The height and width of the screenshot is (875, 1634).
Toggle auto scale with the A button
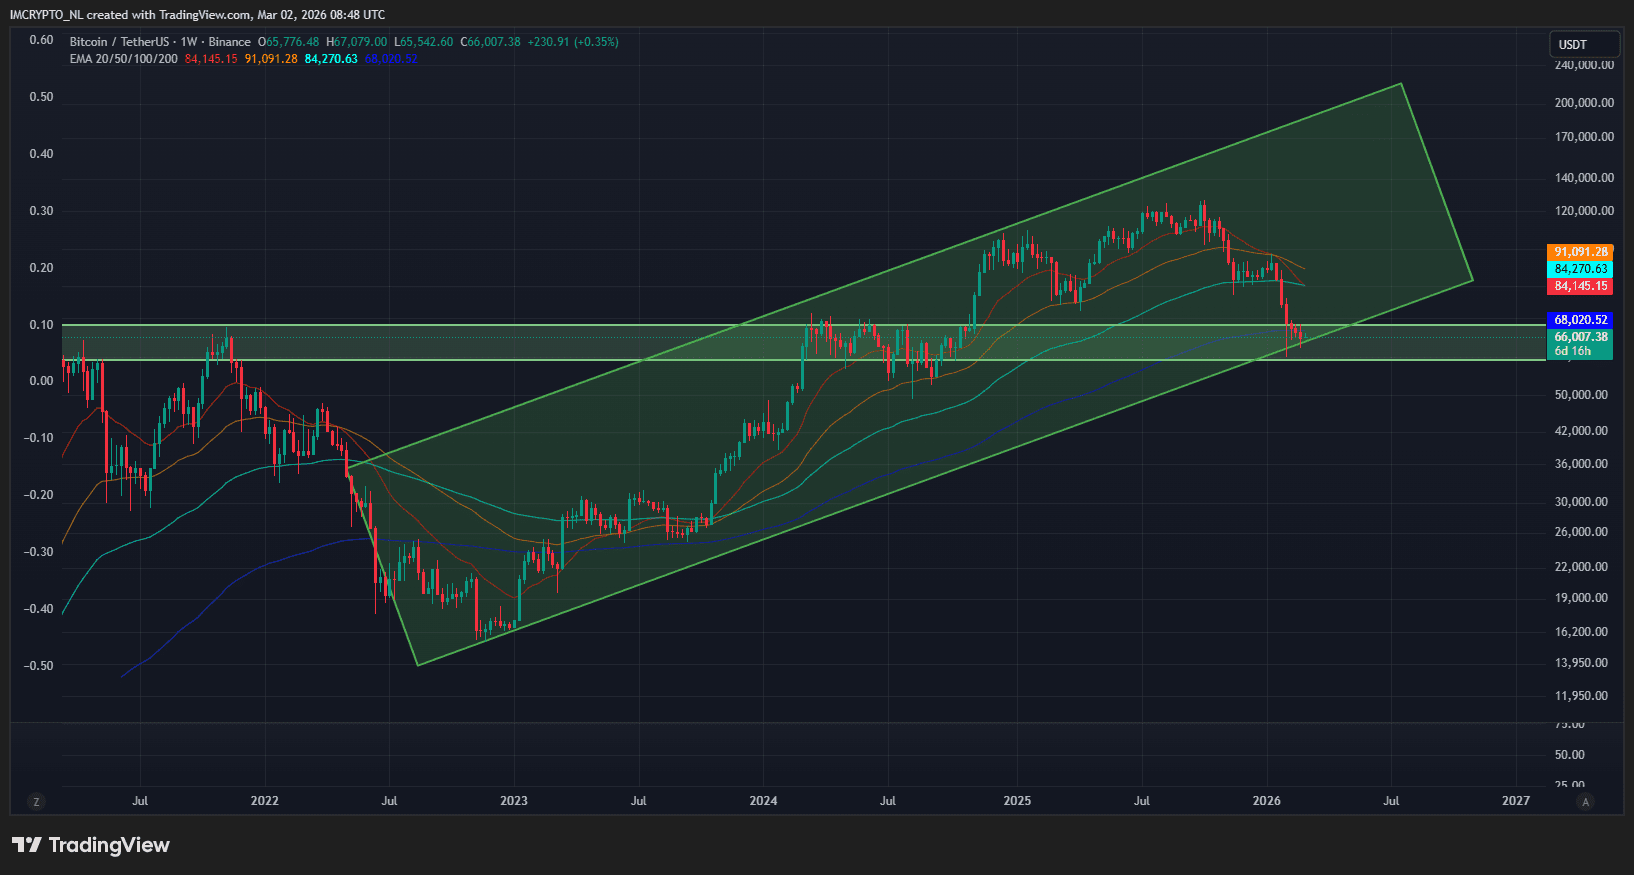tap(1585, 801)
